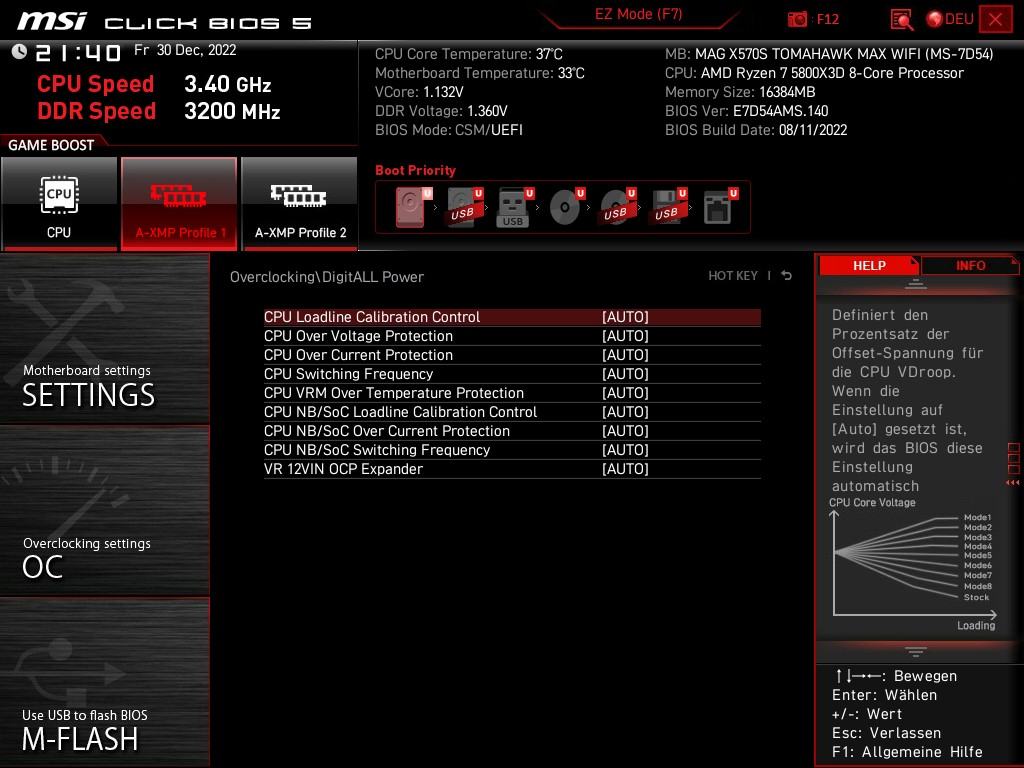Select the optical disc boot icon without a USB label
Viewport: 1024px width, 768px height.
click(x=566, y=207)
